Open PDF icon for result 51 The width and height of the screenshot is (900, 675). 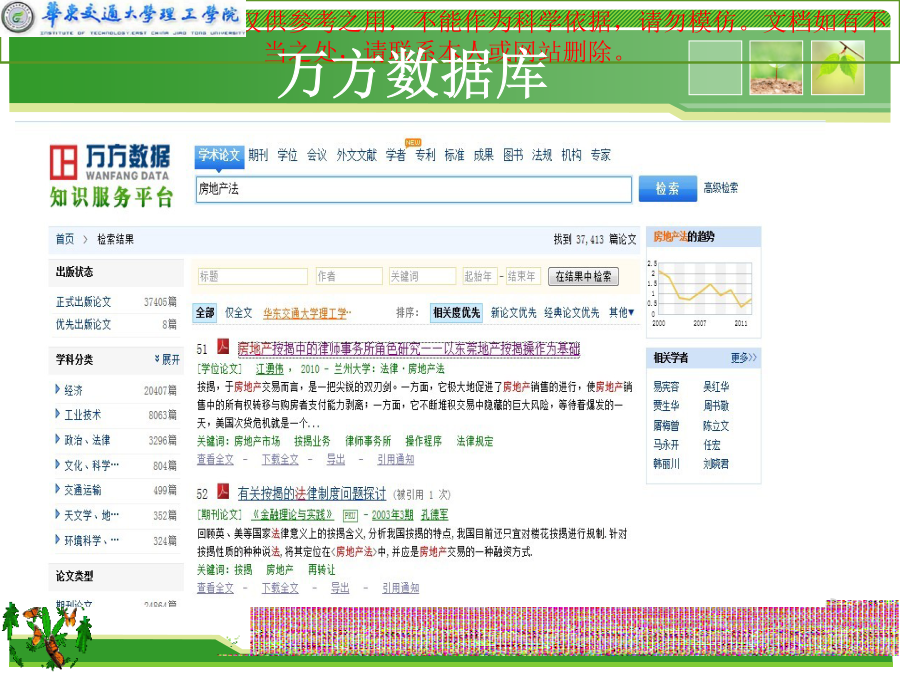223,347
